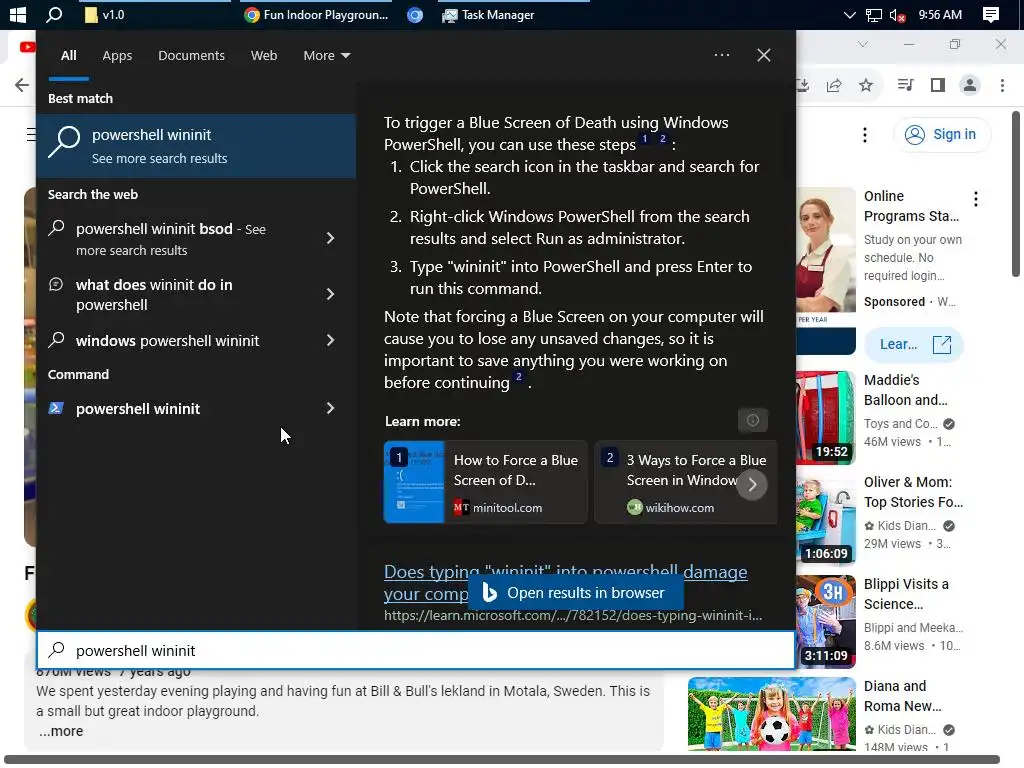Run the powershell wininit command entry

click(x=138, y=409)
